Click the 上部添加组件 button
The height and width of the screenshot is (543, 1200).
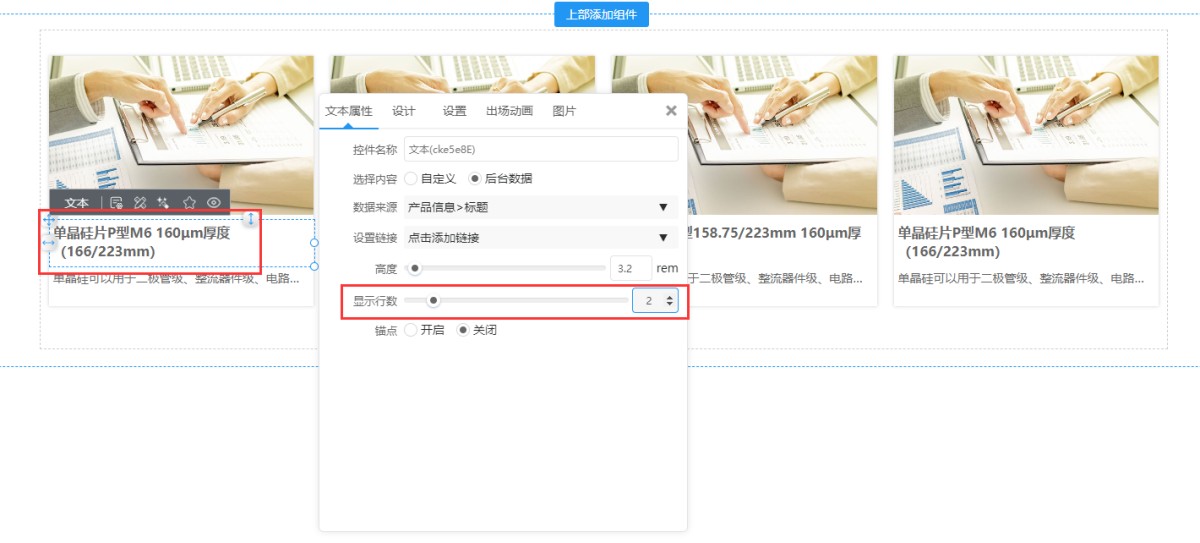coord(601,14)
